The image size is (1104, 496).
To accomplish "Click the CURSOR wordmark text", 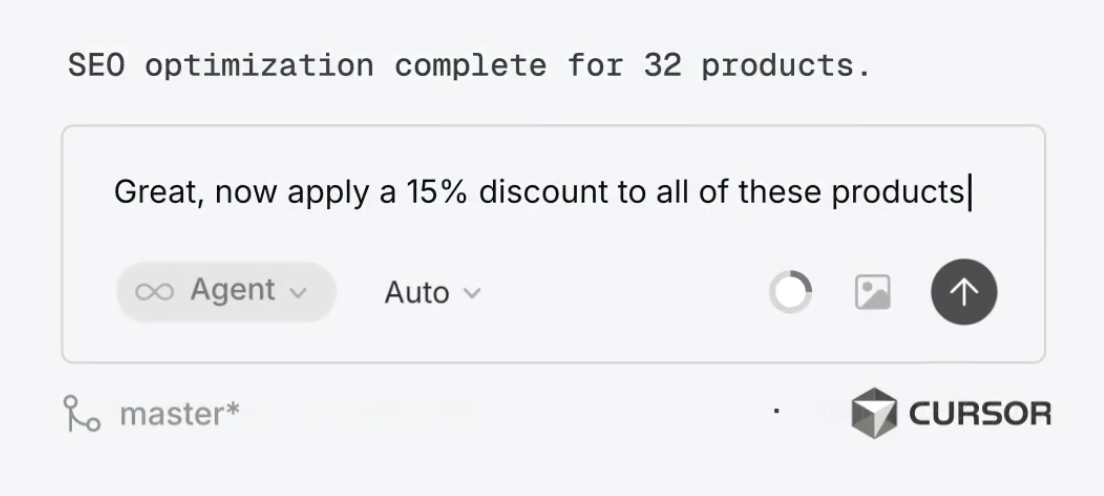I will (x=980, y=413).
